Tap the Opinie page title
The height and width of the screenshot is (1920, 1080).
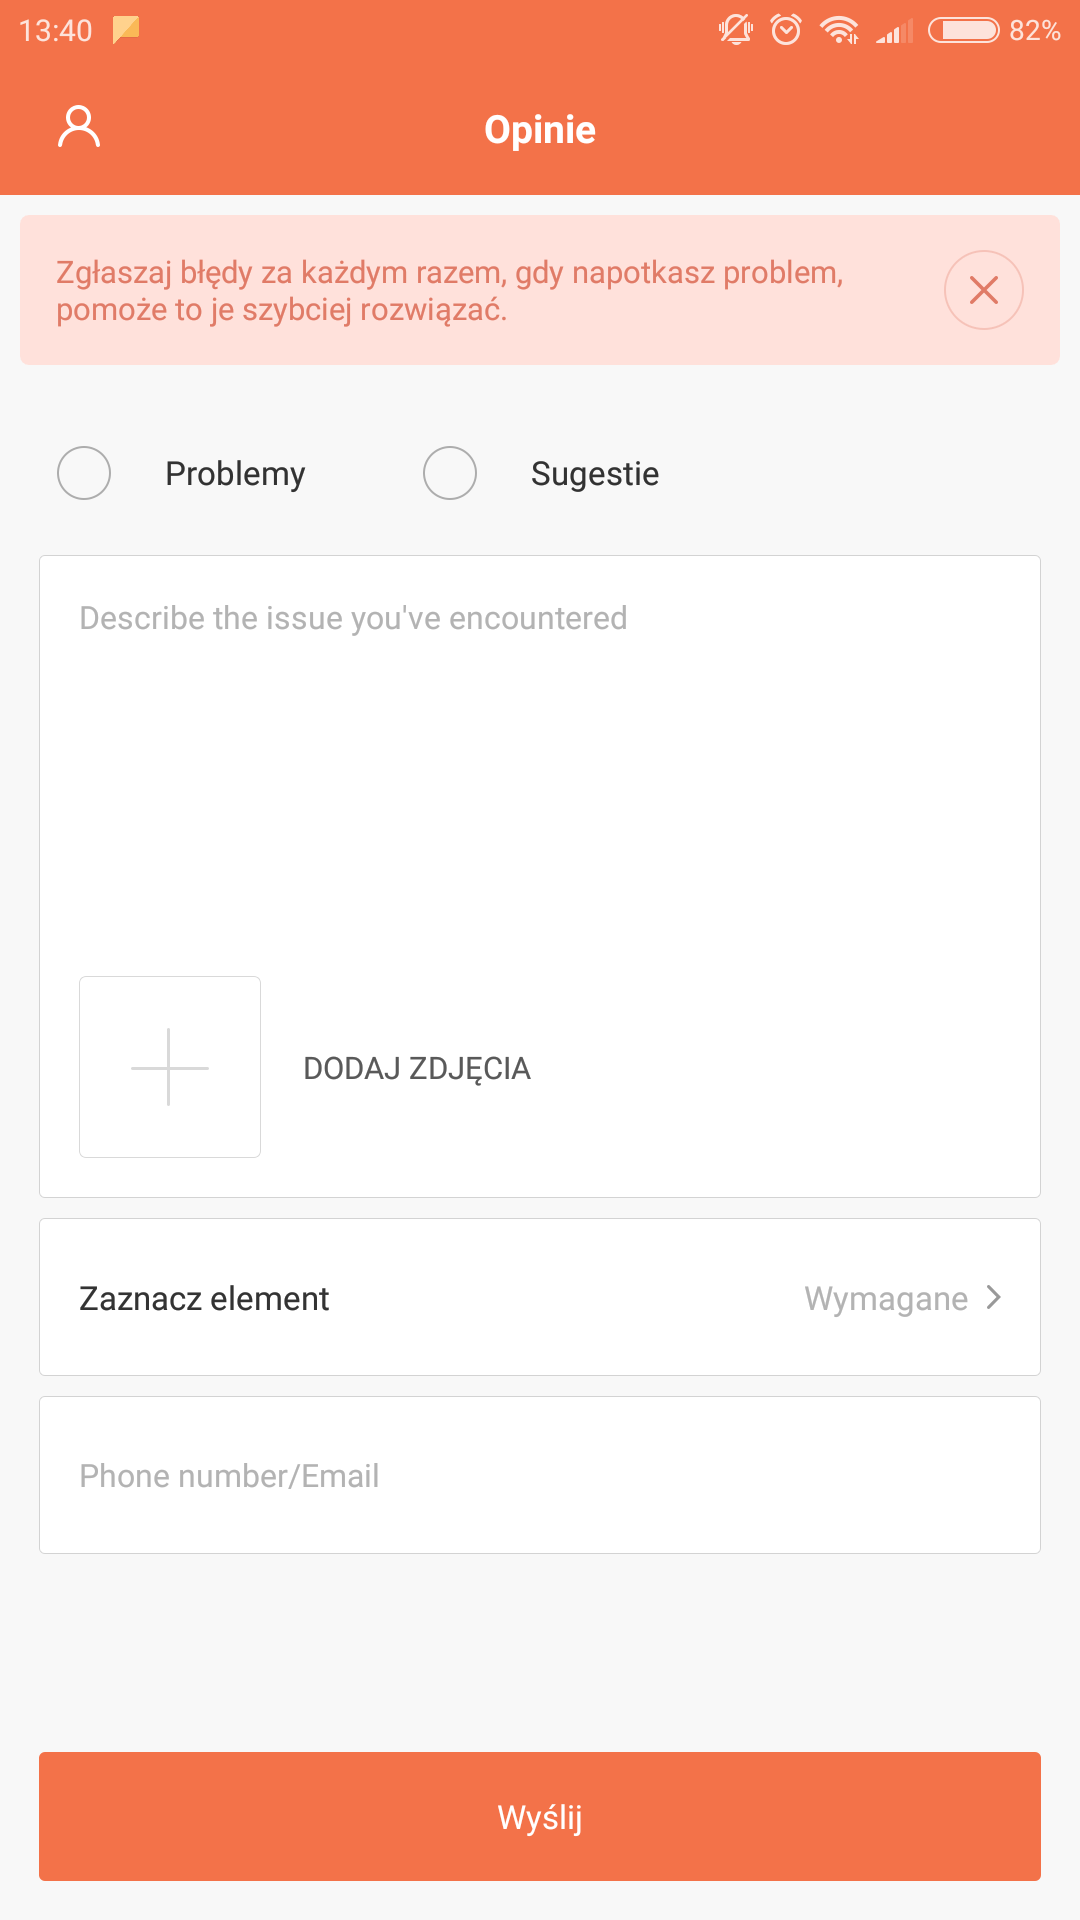(x=540, y=130)
